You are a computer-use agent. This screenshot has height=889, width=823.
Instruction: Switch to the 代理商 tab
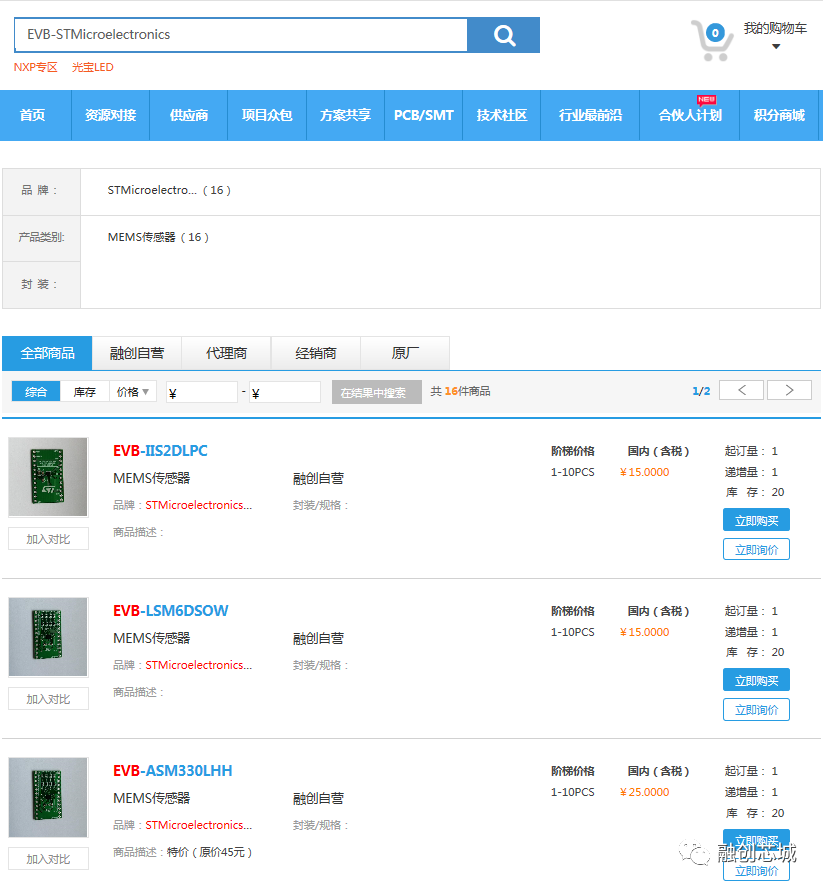(226, 353)
